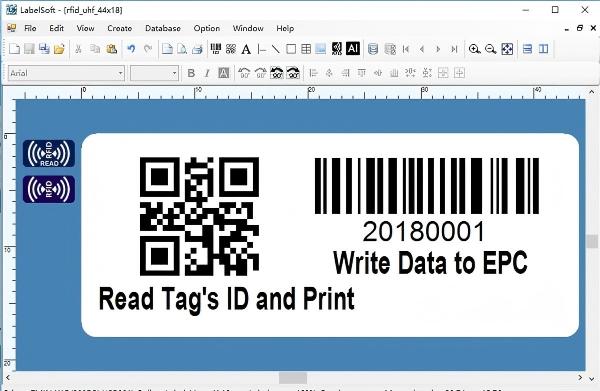
Task: Click the vertical scrollbar up arrow
Action: (x=592, y=92)
